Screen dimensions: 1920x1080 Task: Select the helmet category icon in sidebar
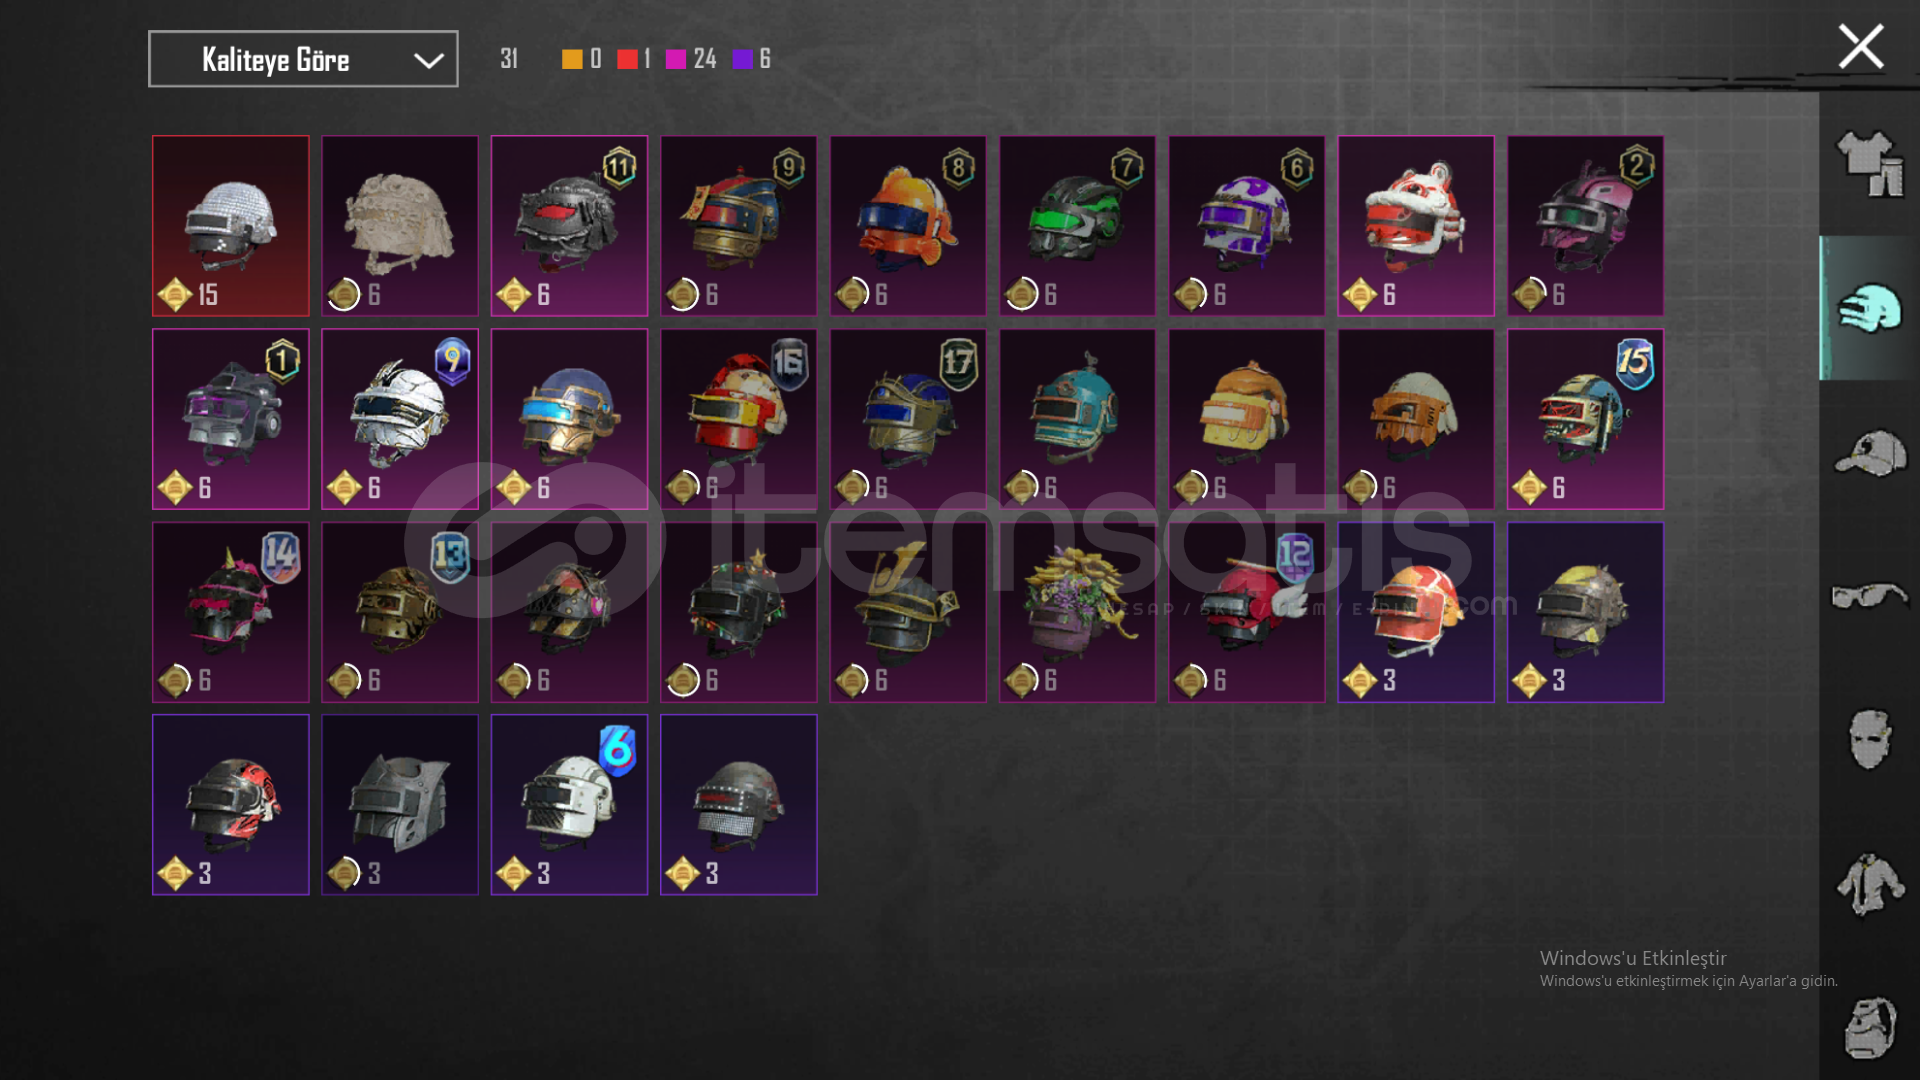pyautogui.click(x=1869, y=308)
